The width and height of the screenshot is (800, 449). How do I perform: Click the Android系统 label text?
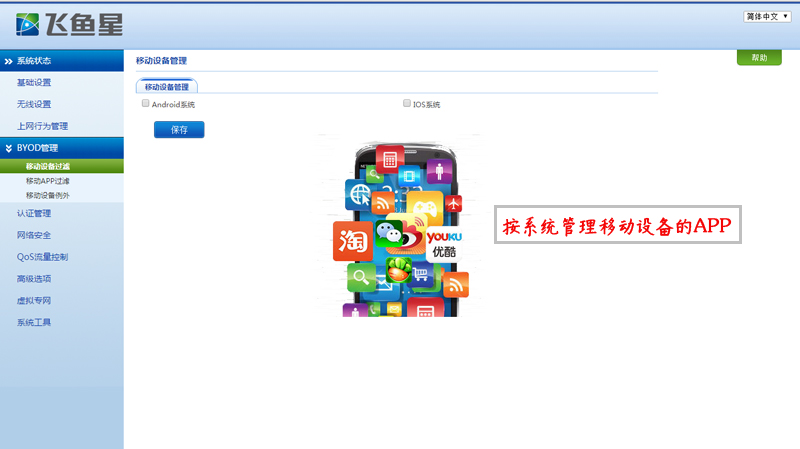pyautogui.click(x=173, y=105)
